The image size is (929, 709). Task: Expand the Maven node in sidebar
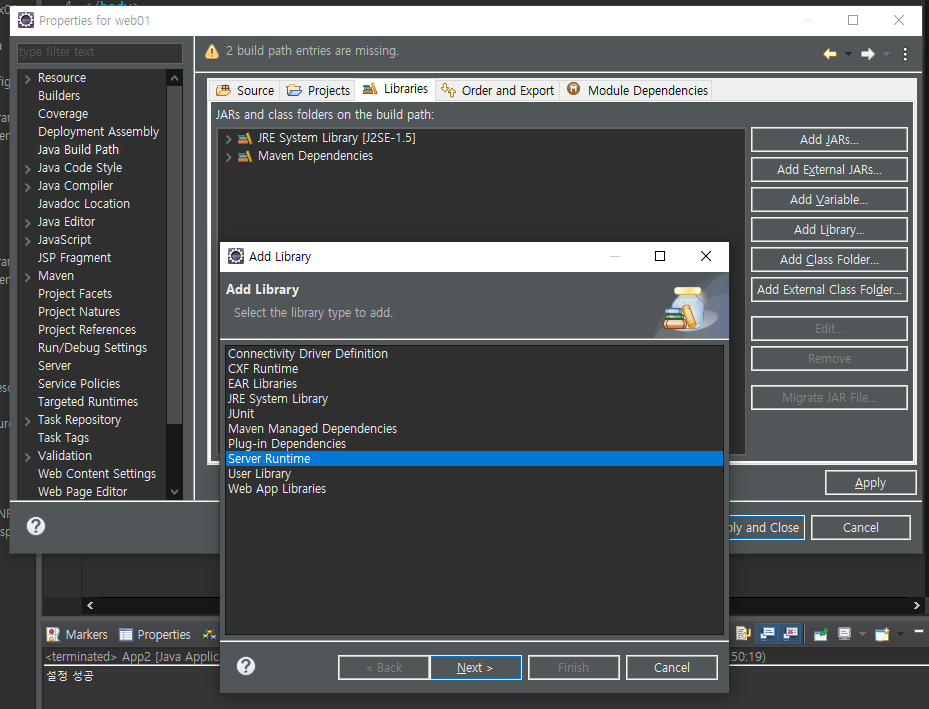[28, 277]
